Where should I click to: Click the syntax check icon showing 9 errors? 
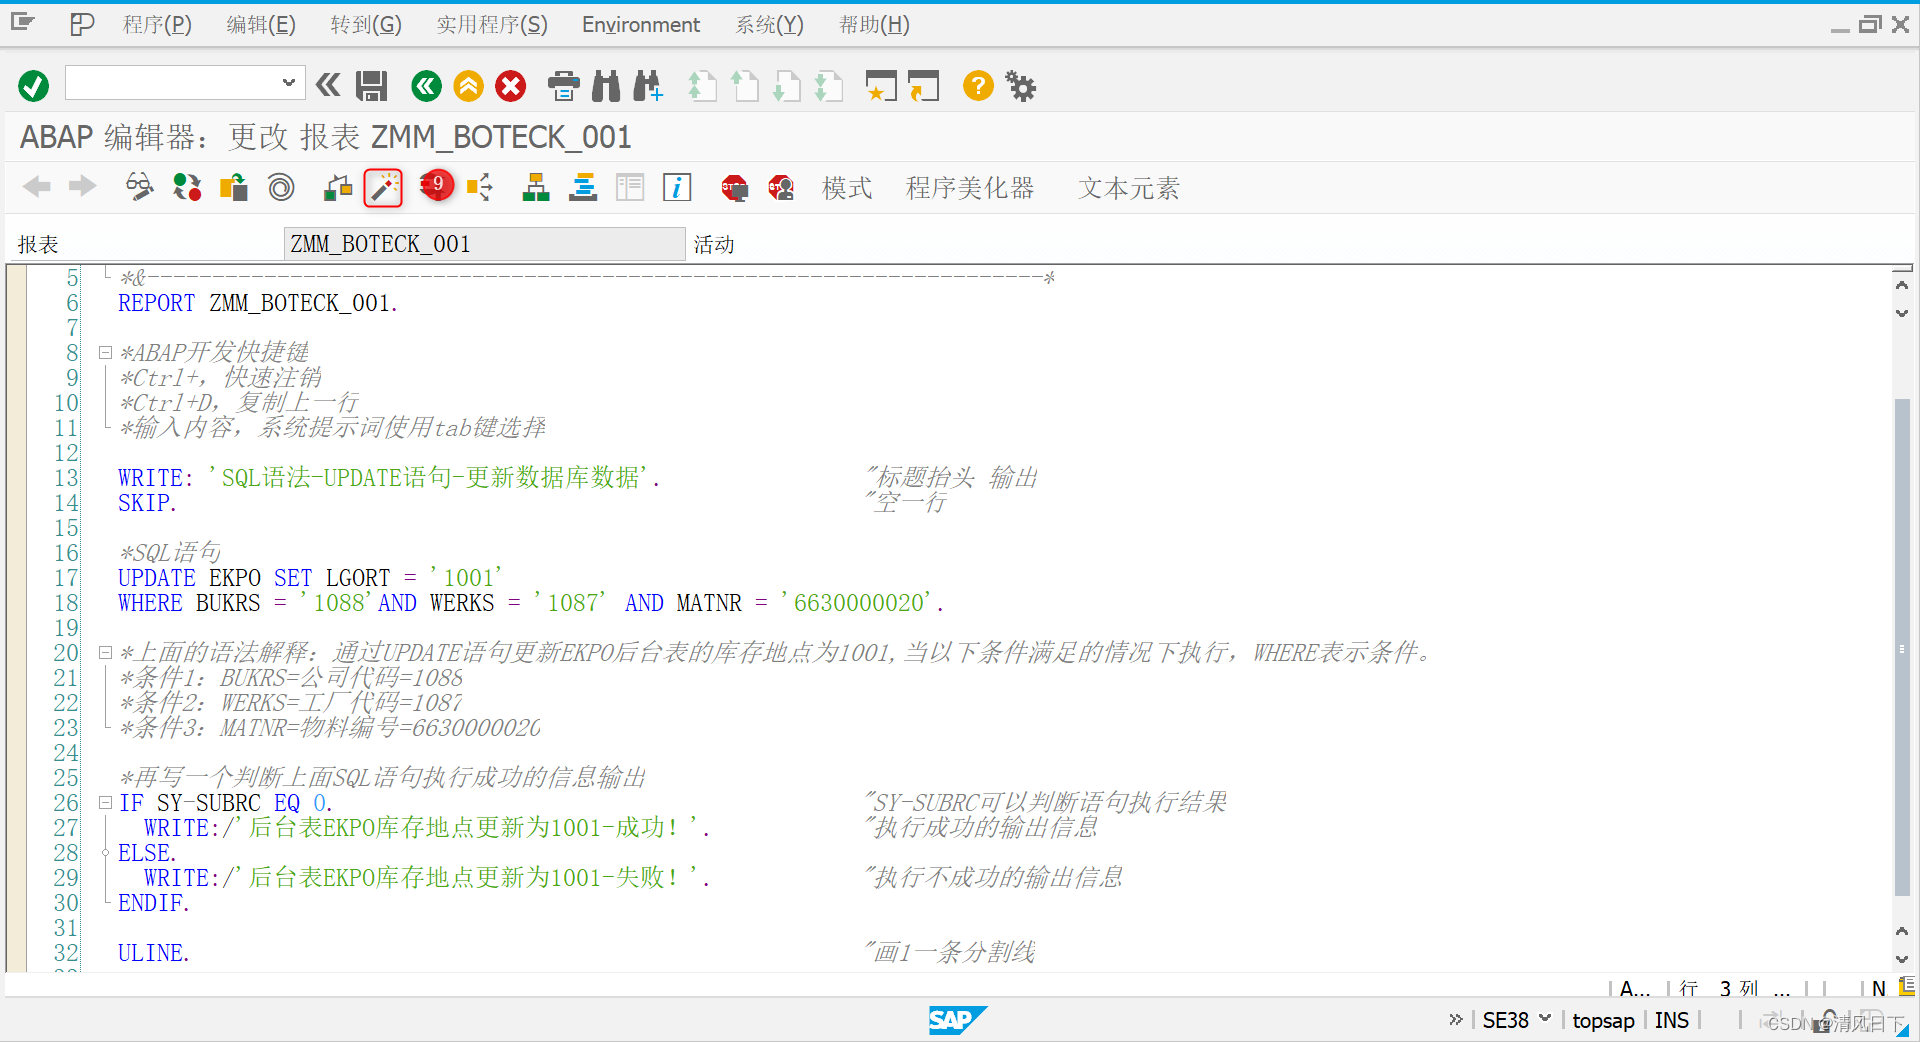tap(435, 186)
